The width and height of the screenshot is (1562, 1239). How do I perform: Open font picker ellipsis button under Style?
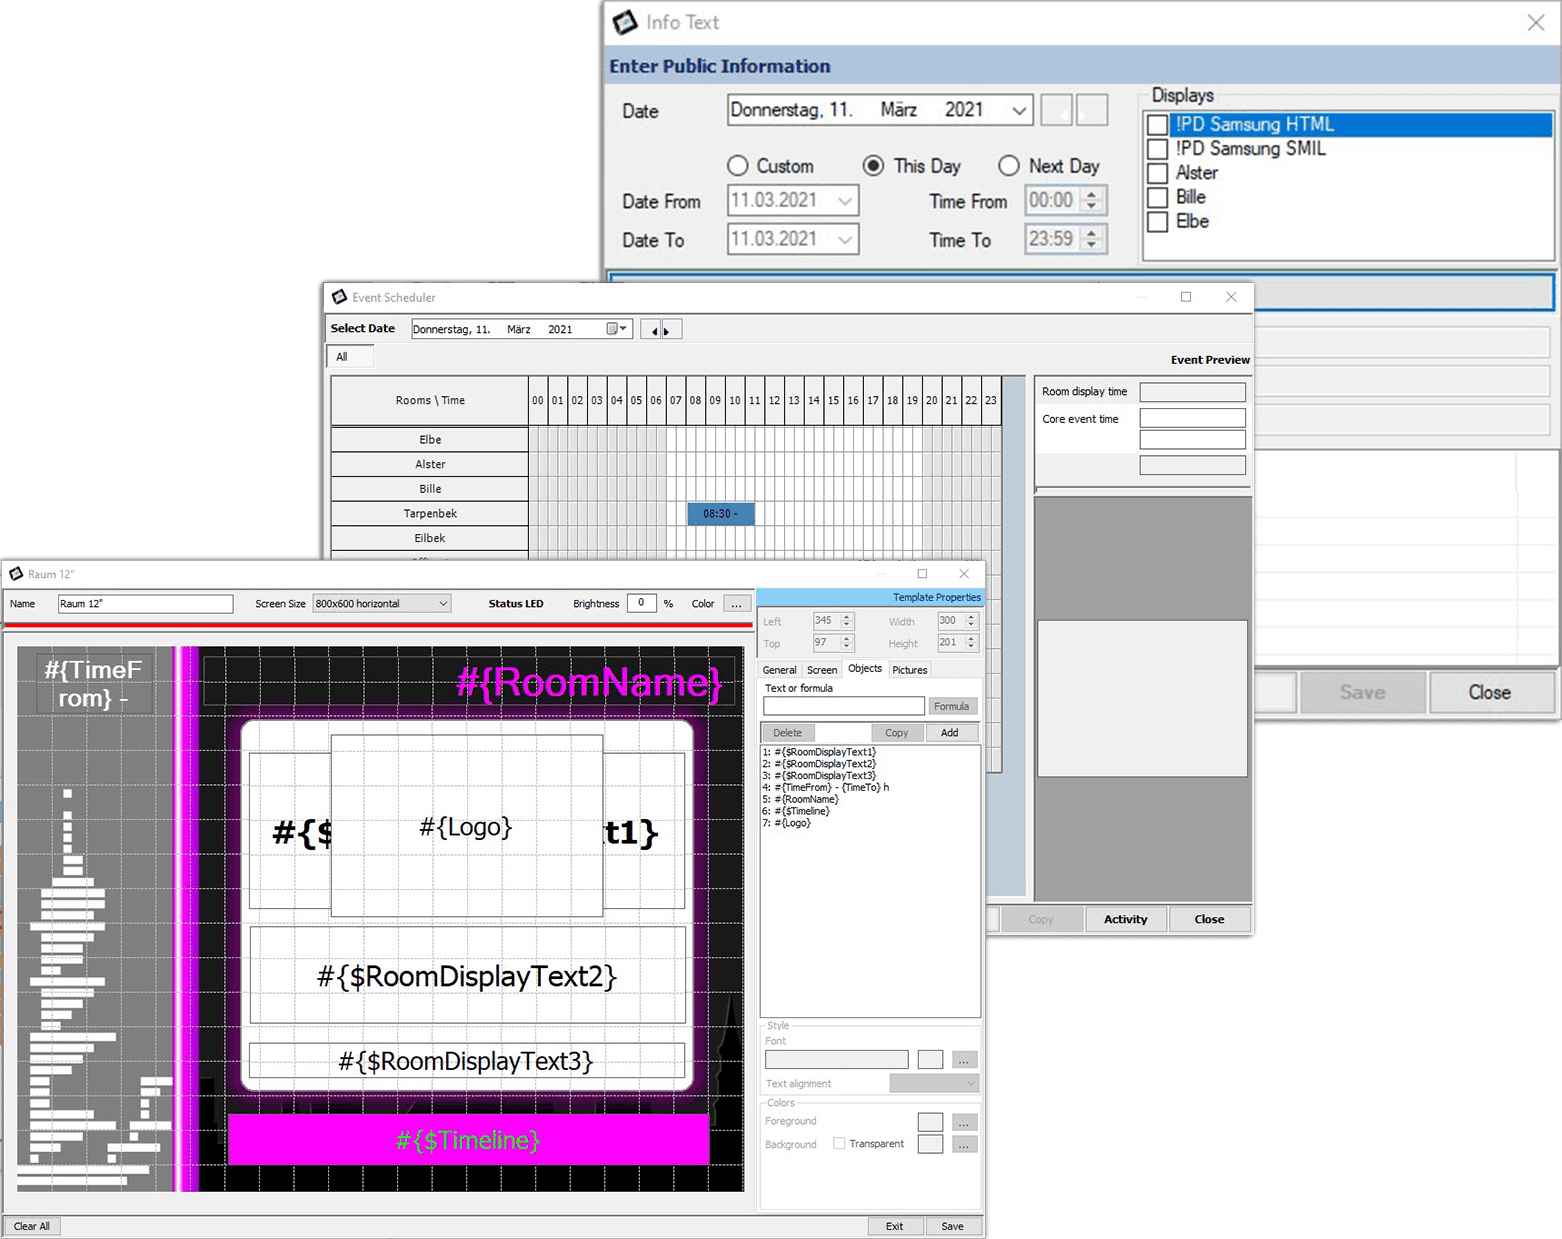tap(963, 1060)
